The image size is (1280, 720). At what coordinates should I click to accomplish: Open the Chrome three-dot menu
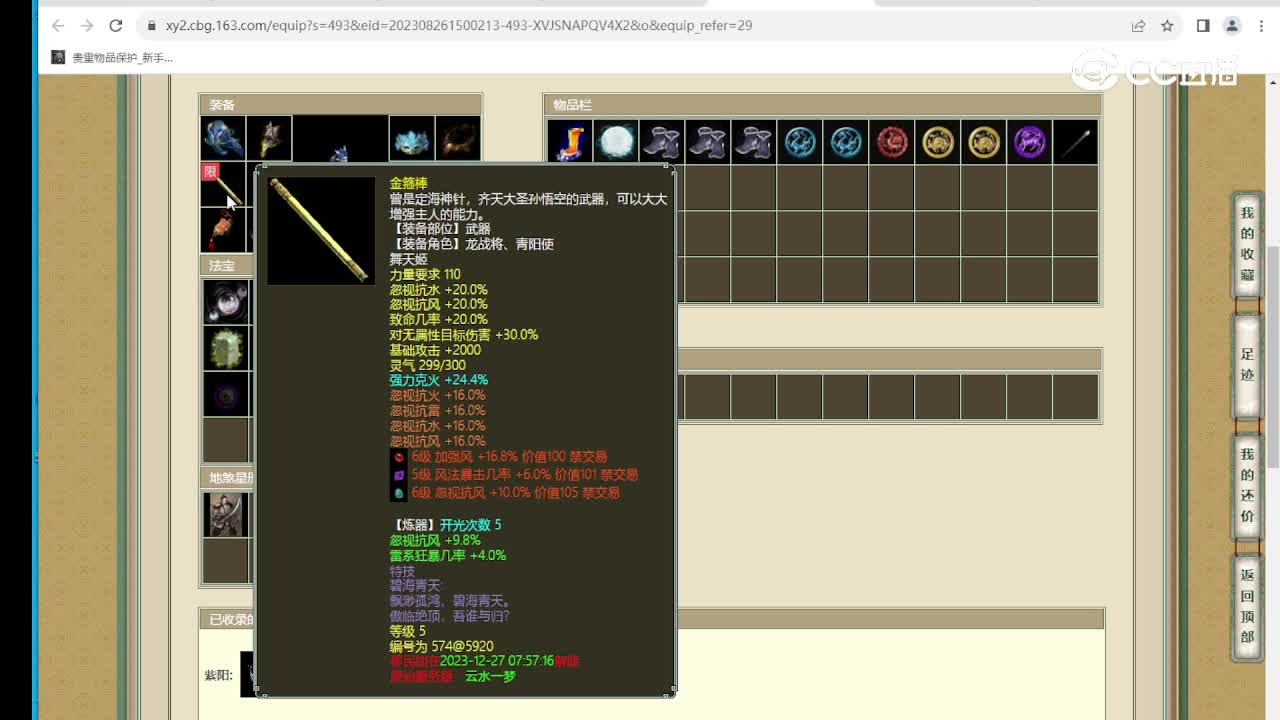click(1260, 25)
